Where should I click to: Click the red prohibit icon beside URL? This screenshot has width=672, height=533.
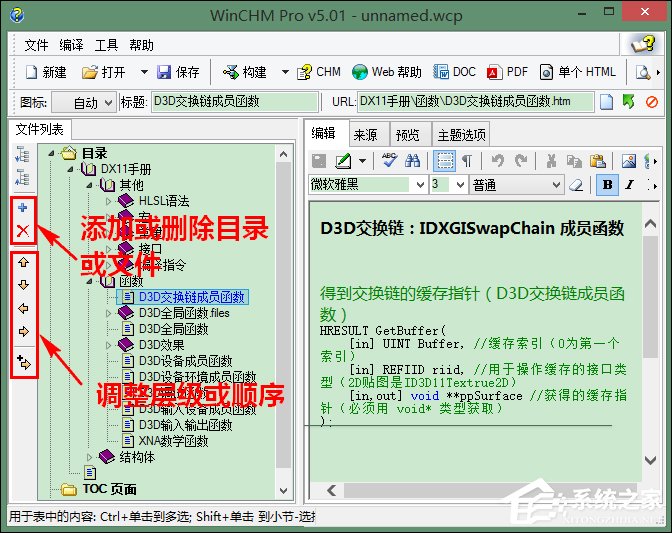[x=652, y=102]
